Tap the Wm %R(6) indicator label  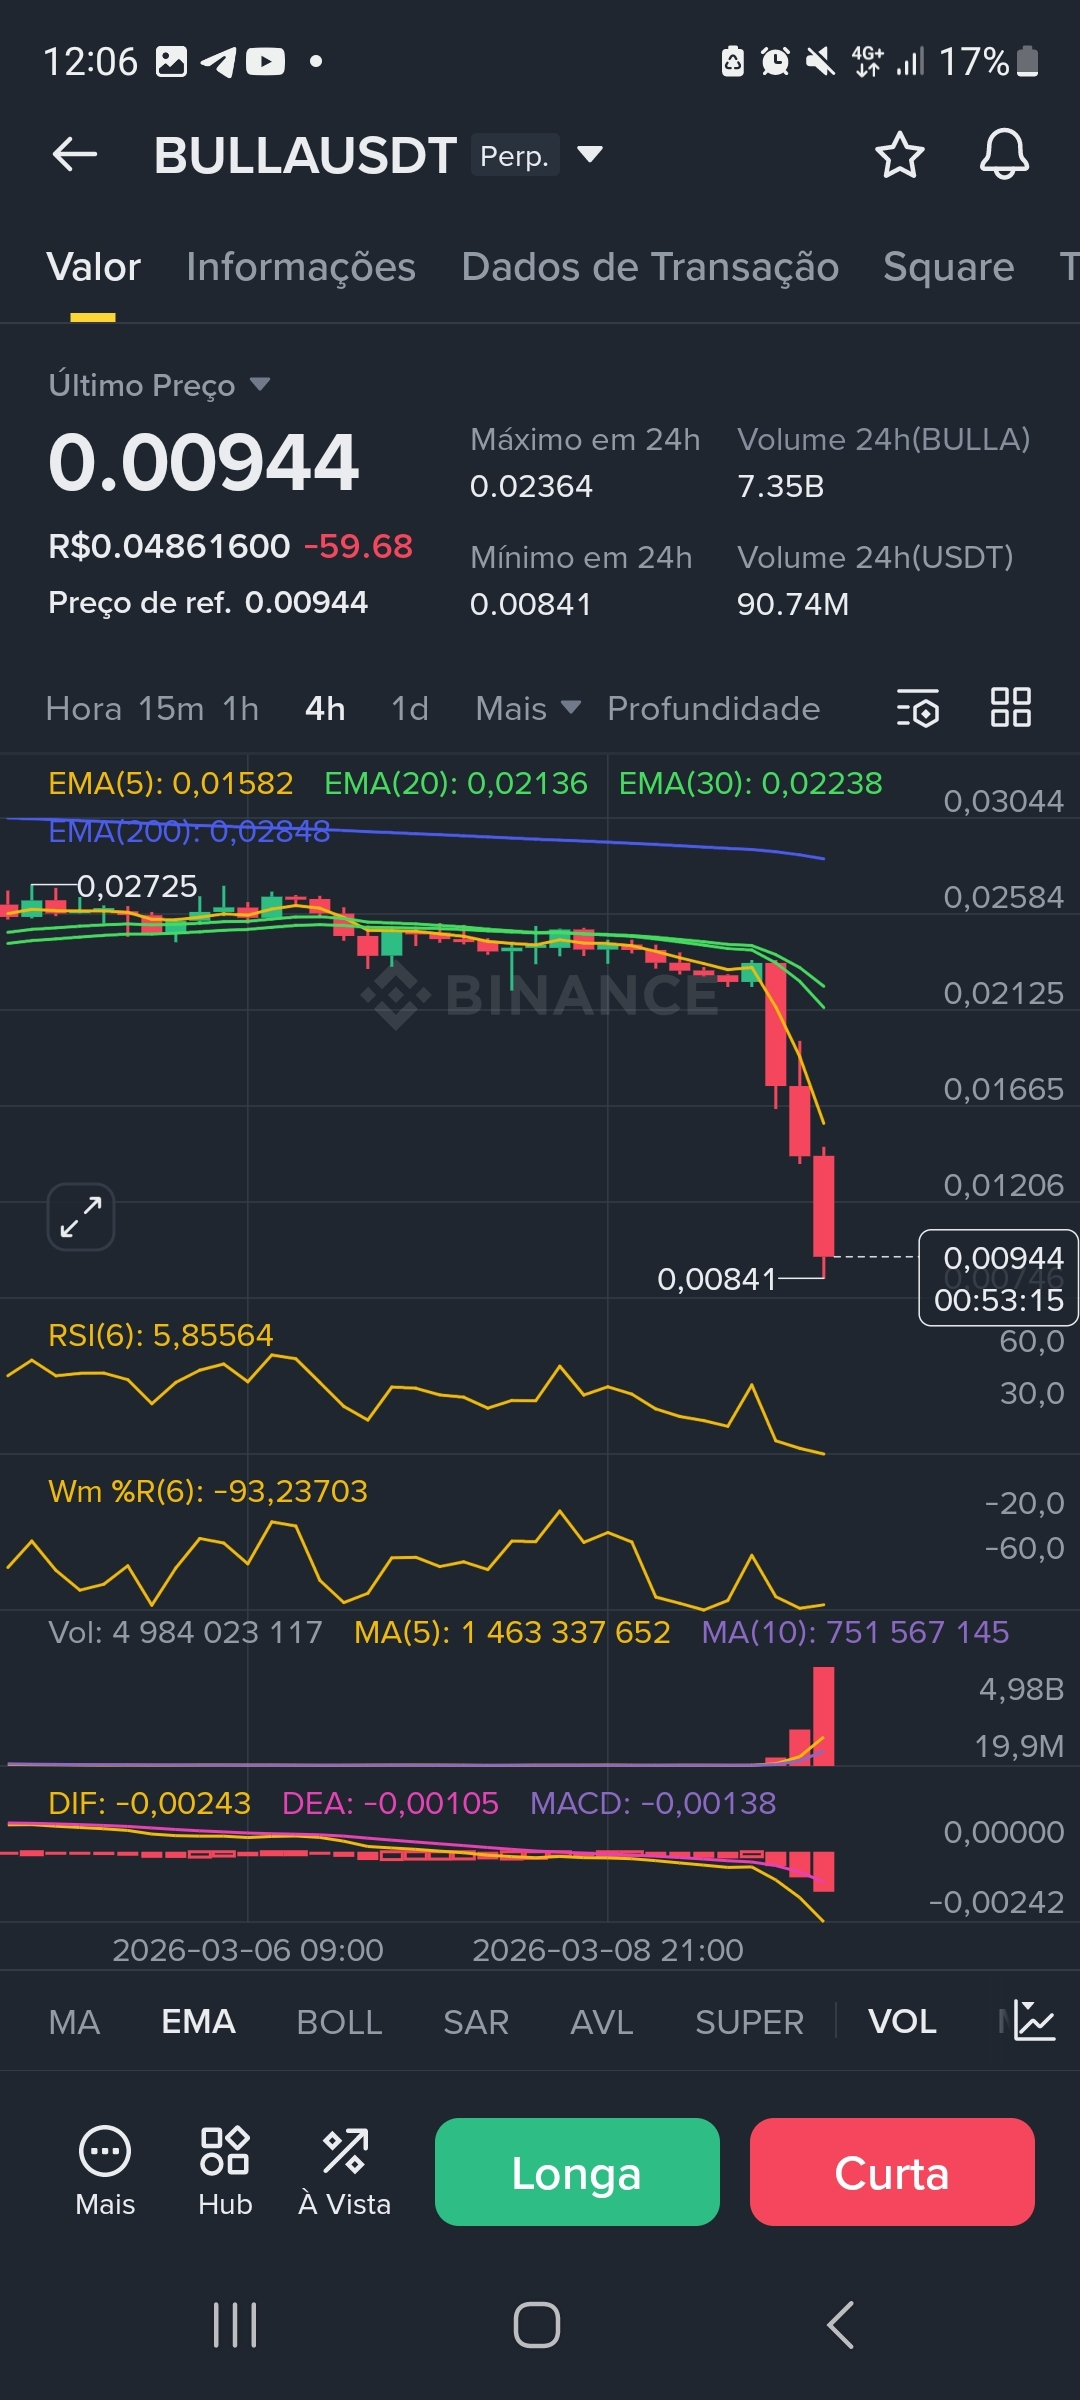[208, 1491]
